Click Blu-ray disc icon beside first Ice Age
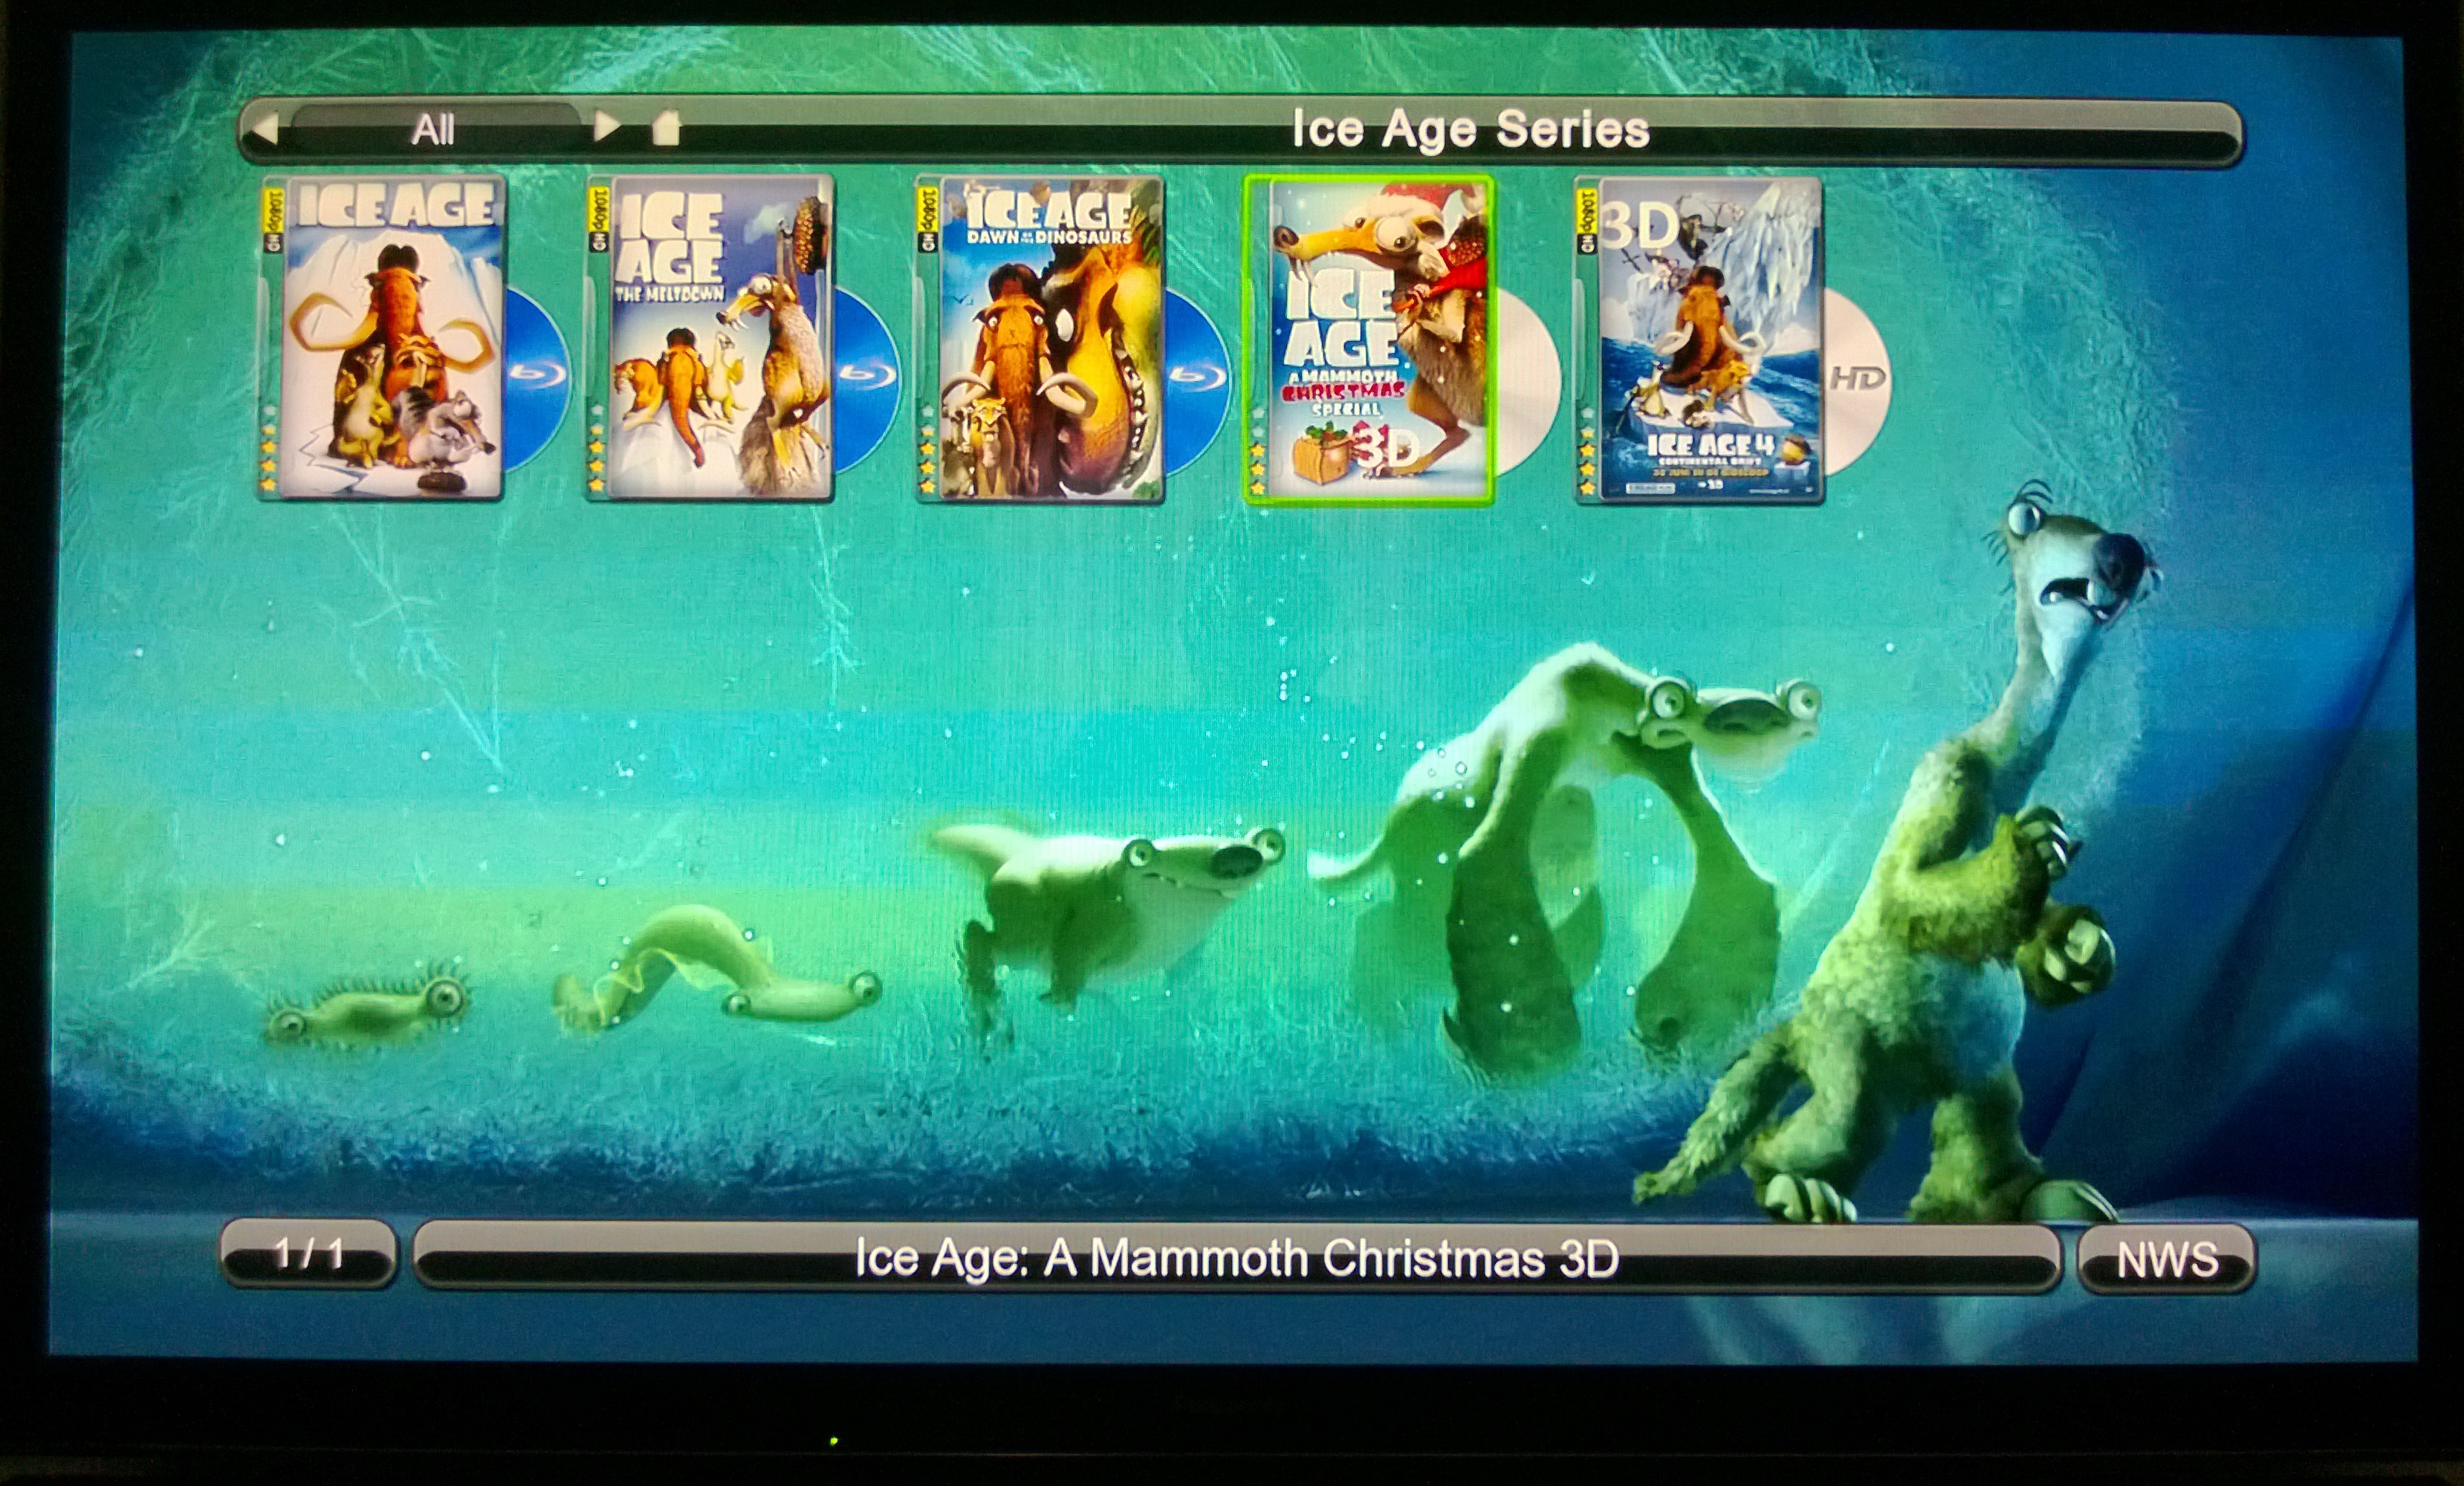The height and width of the screenshot is (1486, 2464). 538,379
